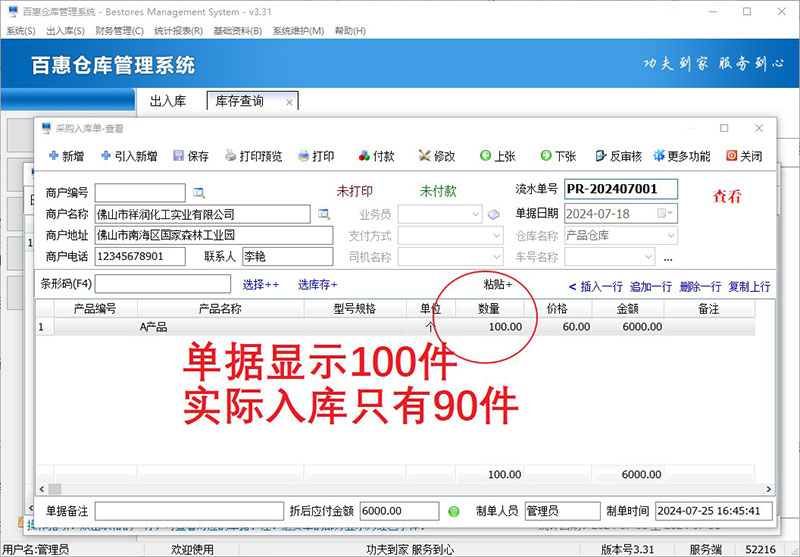Click the 商户编号 input field
This screenshot has height=557, width=800.
pos(140,193)
